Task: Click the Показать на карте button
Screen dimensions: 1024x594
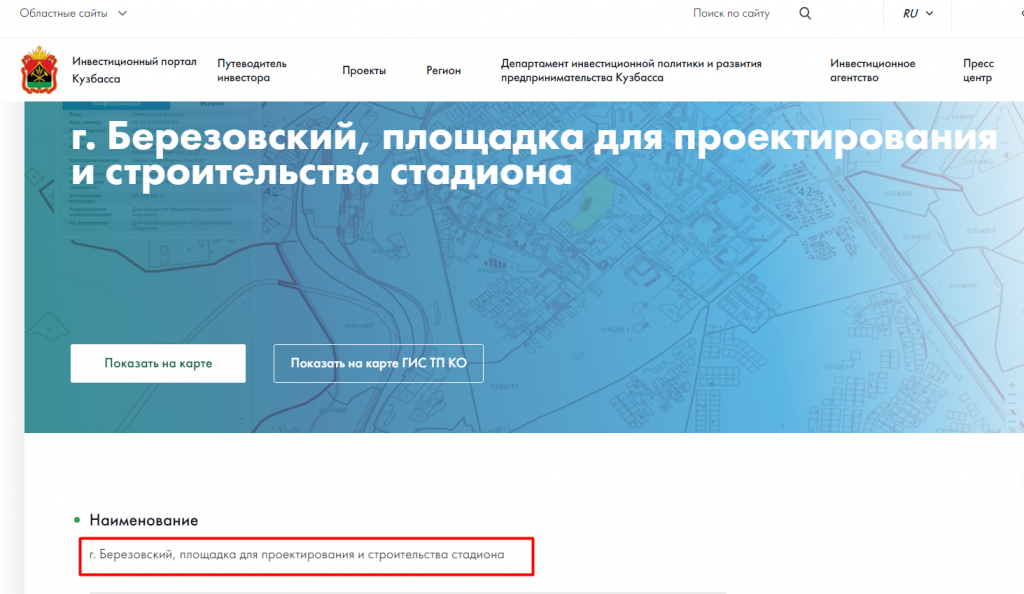Action: pyautogui.click(x=158, y=364)
